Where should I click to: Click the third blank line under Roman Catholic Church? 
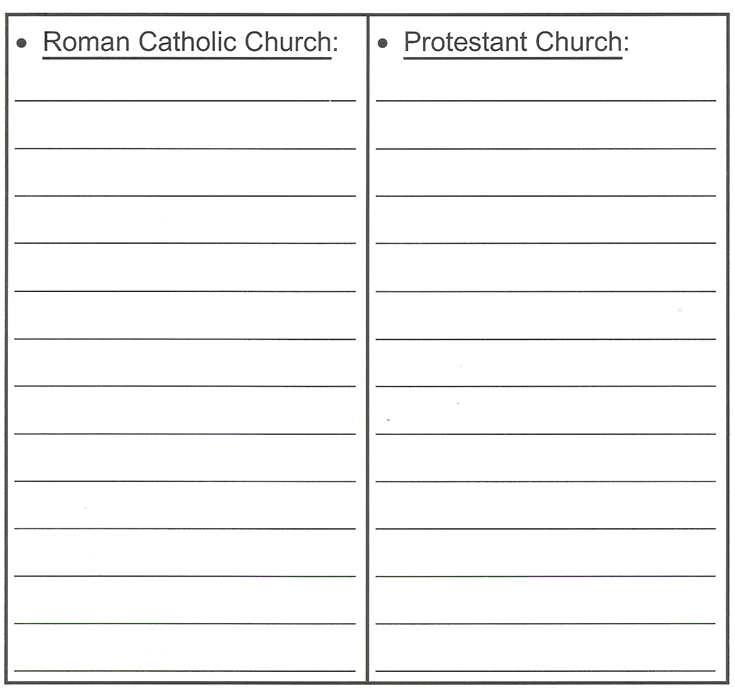pyautogui.click(x=185, y=194)
